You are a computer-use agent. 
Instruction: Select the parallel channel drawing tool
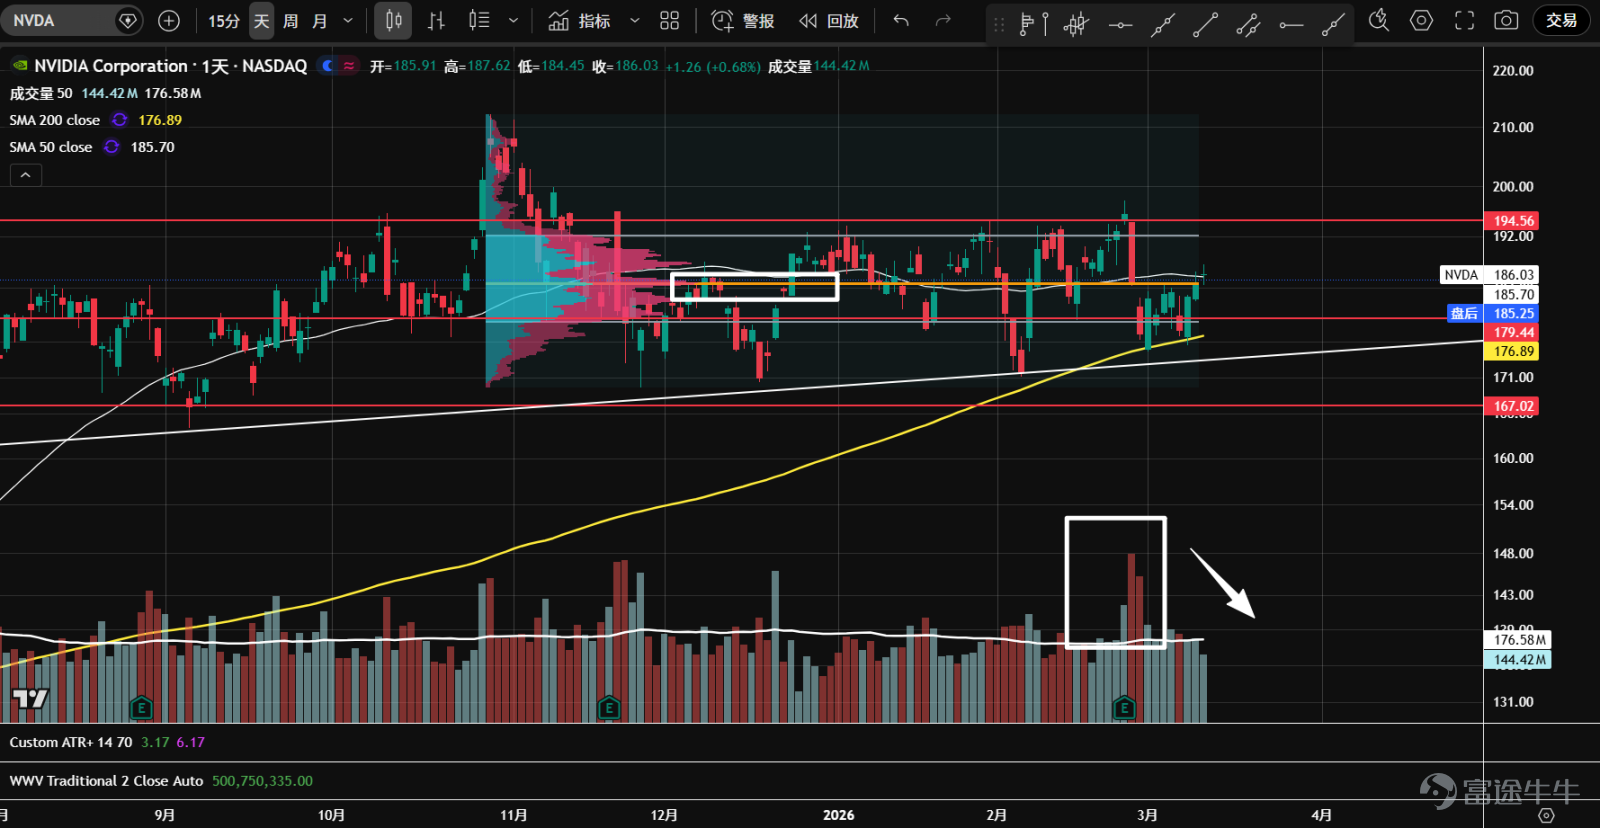(1248, 24)
